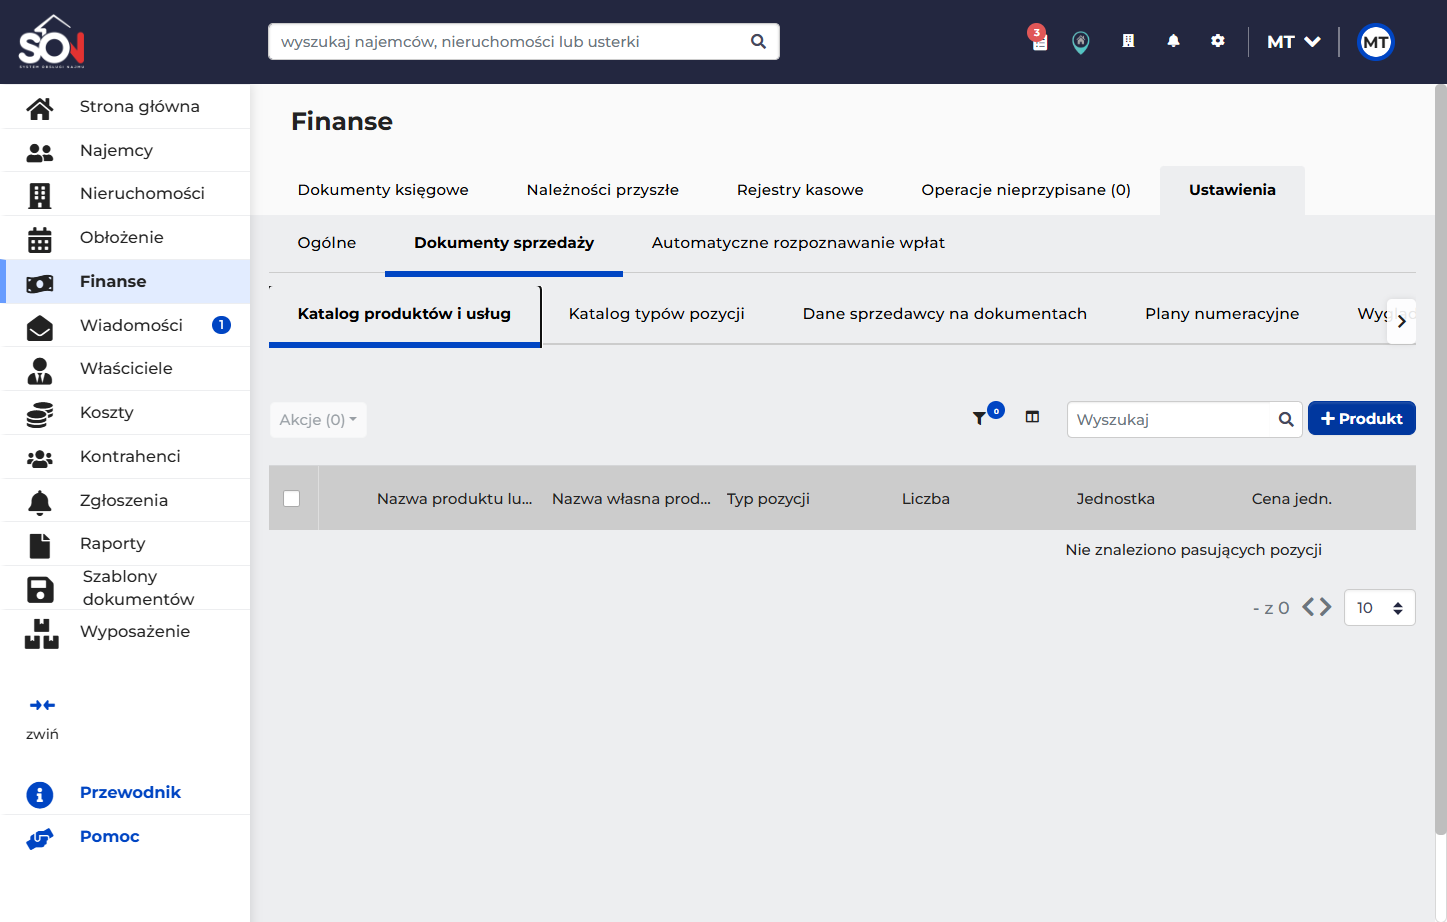Open the map location pin icon
Image resolution: width=1447 pixels, height=922 pixels.
click(x=1081, y=42)
